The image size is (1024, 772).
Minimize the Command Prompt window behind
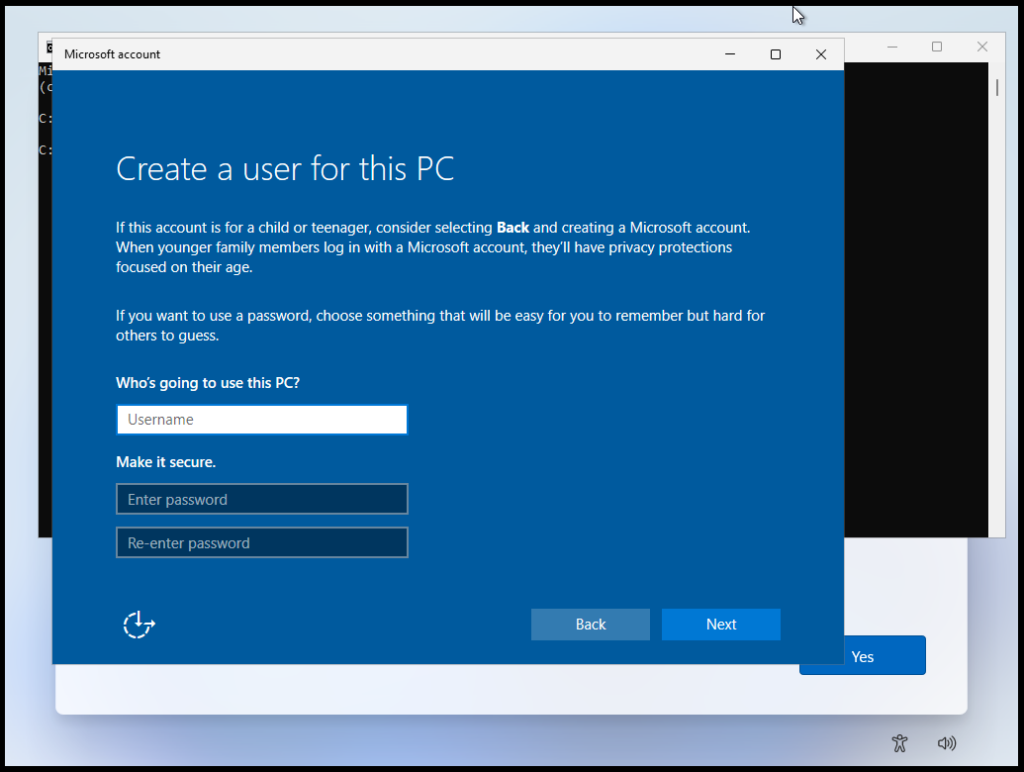click(x=891, y=47)
